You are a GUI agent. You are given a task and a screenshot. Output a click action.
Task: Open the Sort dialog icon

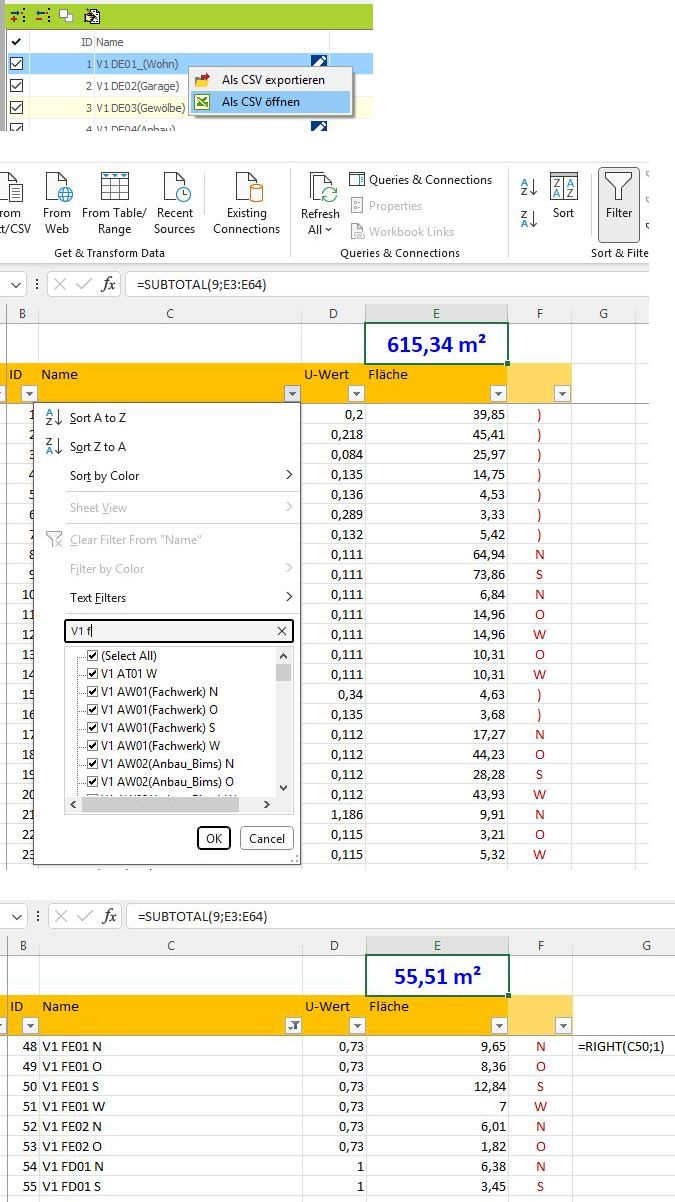coord(564,190)
